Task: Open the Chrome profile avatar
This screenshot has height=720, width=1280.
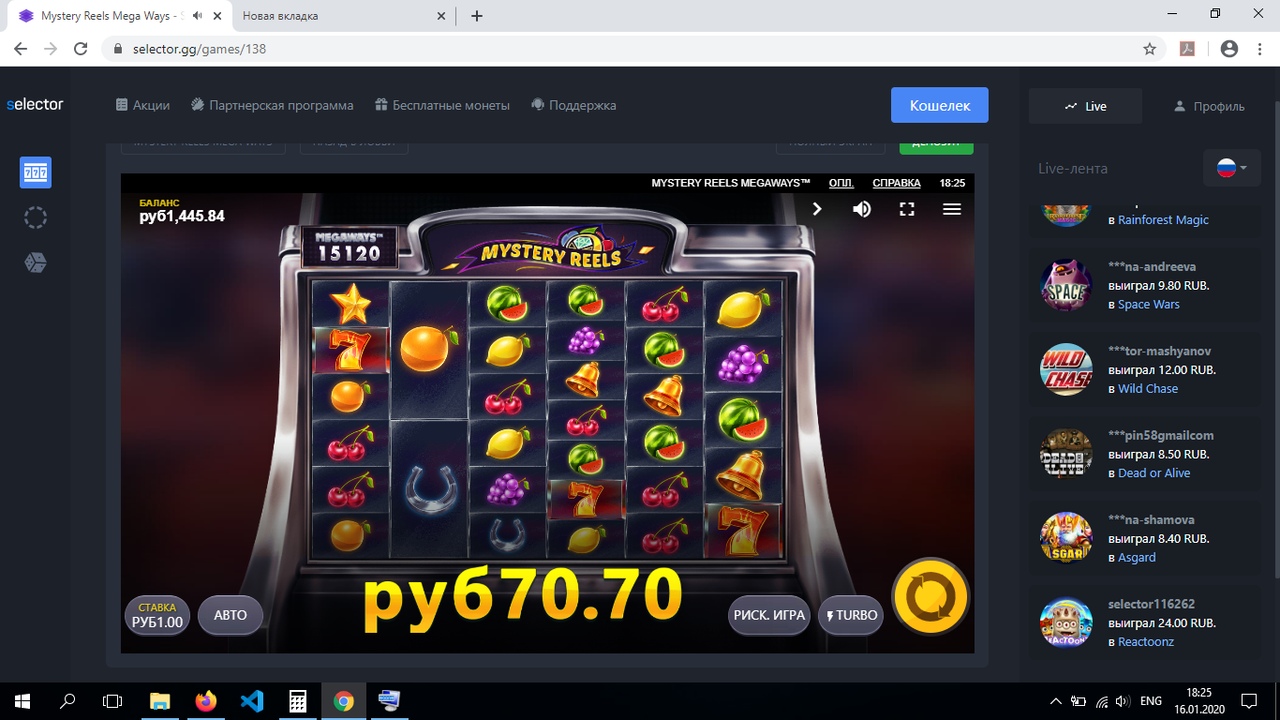Action: click(x=1230, y=49)
